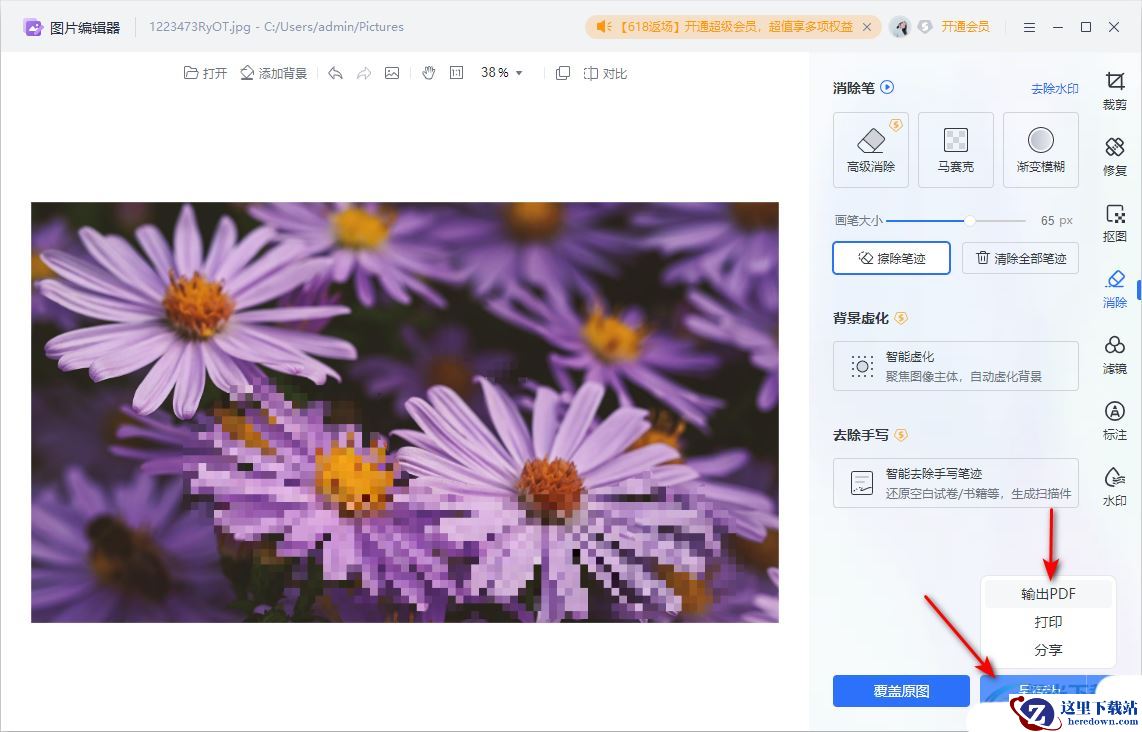The image size is (1142, 732).
Task: Redo the last undone edit
Action: pos(363,73)
